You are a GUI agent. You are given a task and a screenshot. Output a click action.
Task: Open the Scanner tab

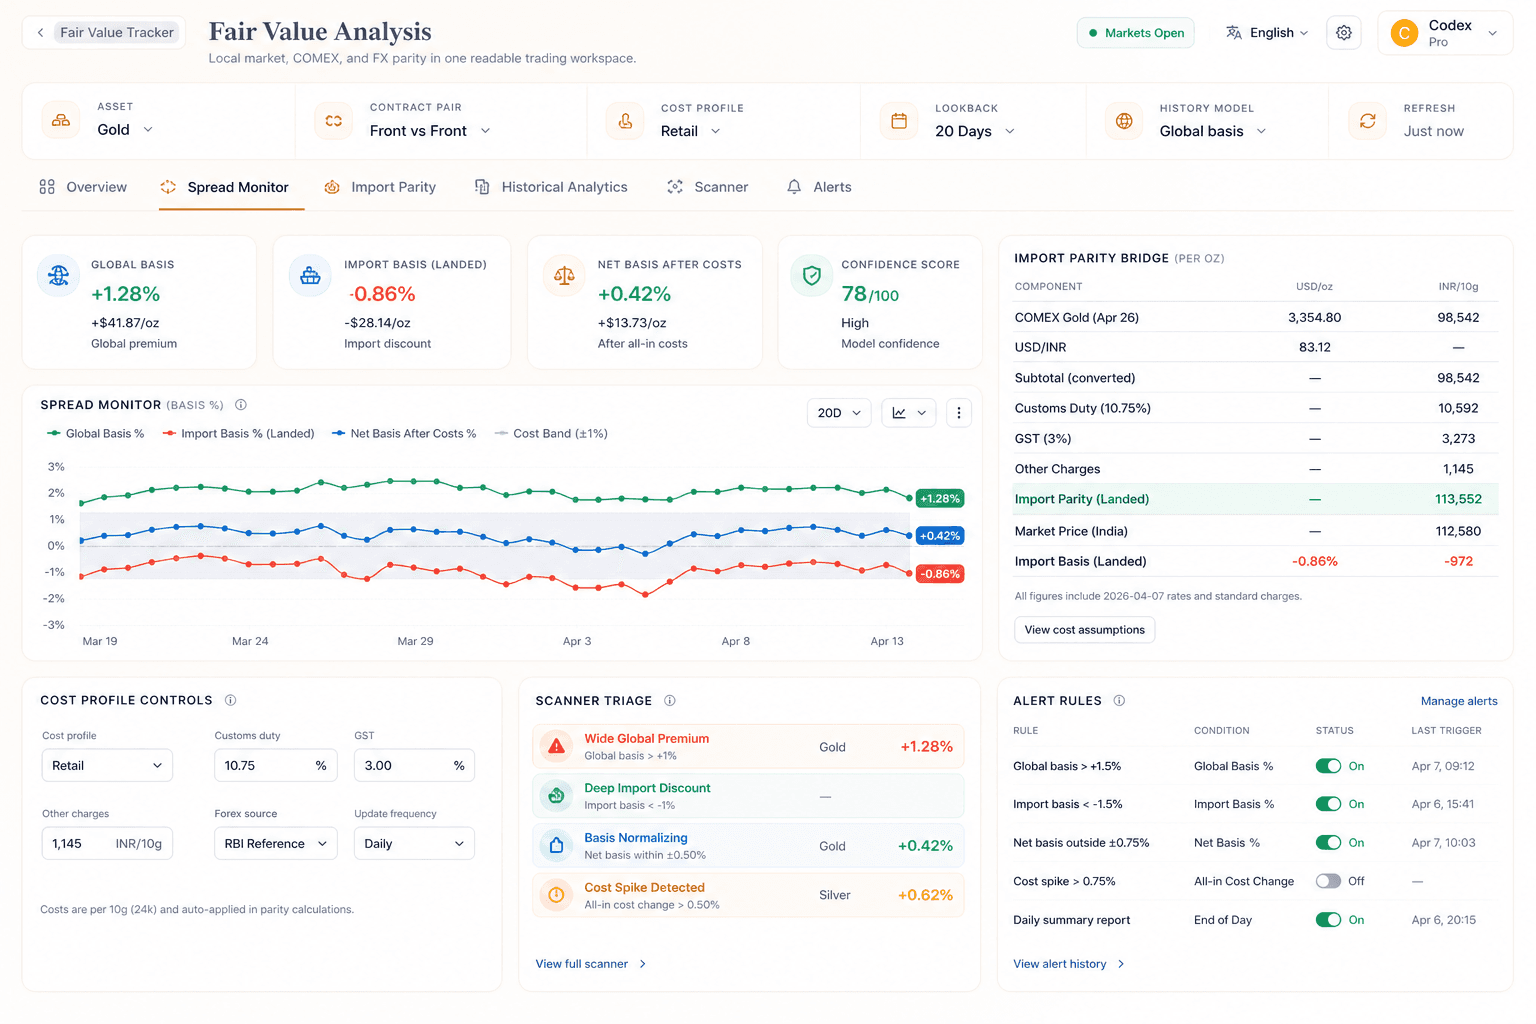click(x=708, y=187)
